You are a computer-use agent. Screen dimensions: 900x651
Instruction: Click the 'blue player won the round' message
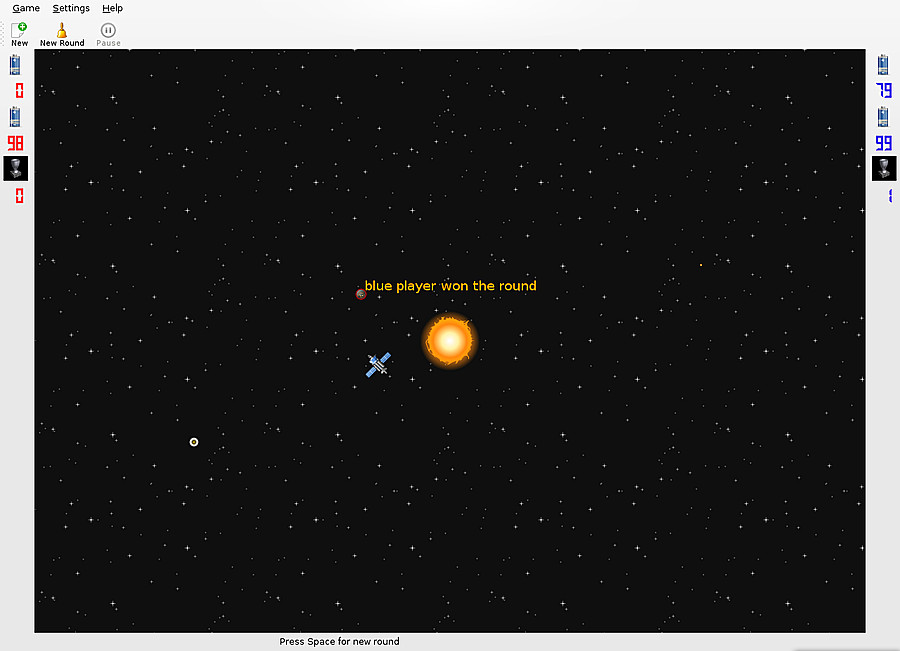[451, 286]
